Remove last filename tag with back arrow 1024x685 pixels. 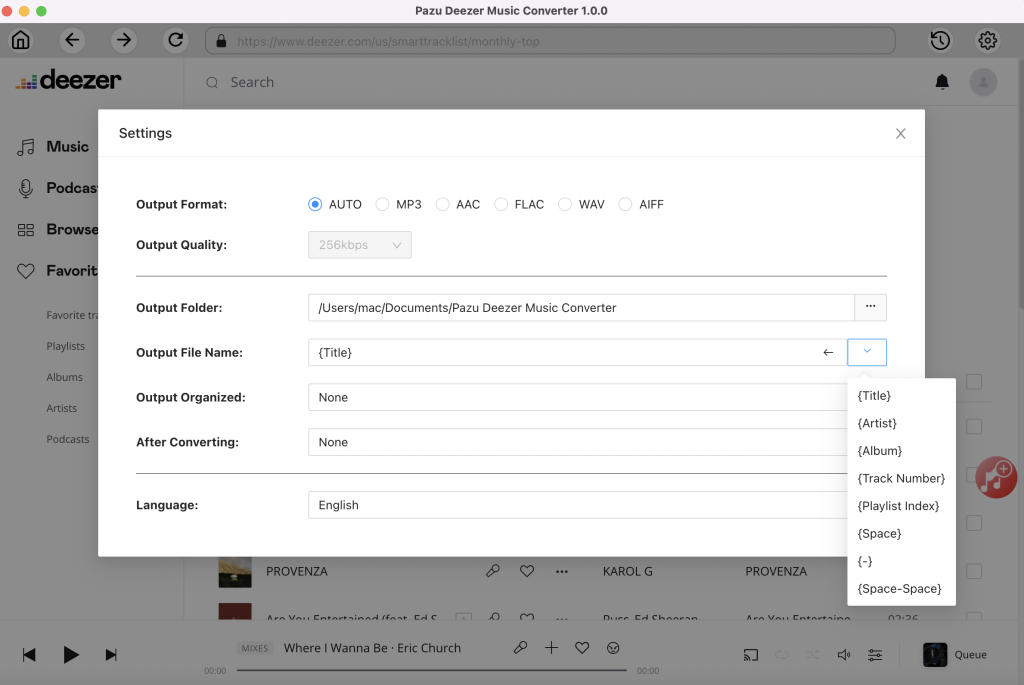828,352
